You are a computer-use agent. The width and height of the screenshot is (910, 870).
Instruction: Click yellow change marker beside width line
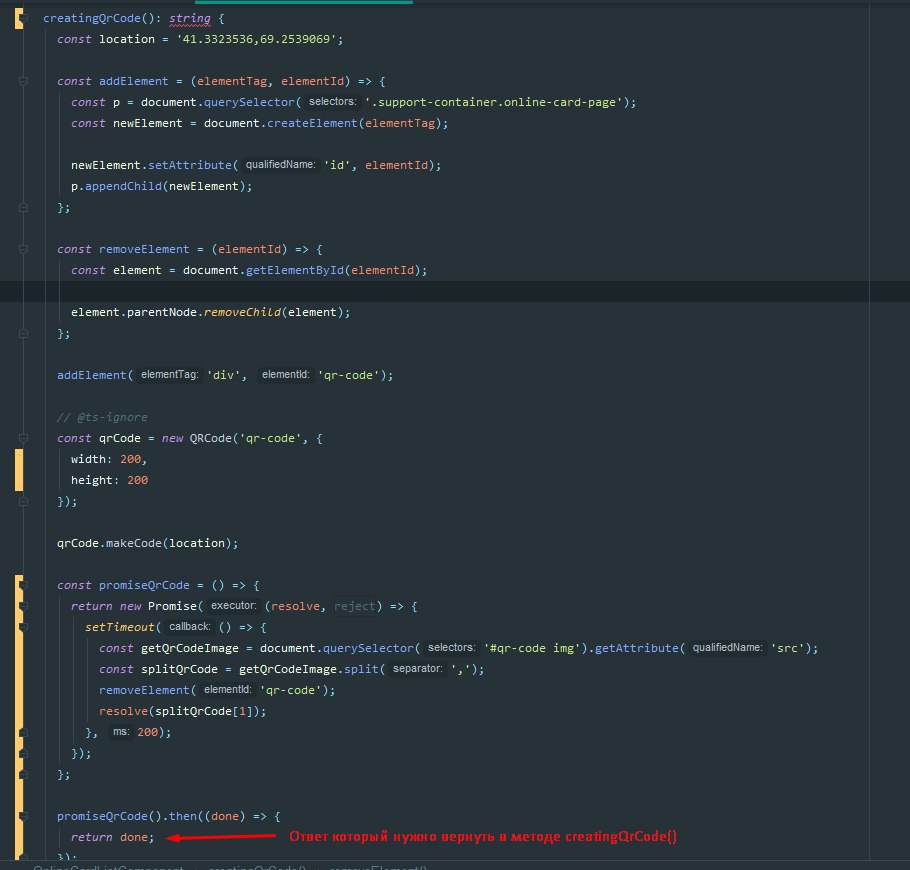pos(19,470)
